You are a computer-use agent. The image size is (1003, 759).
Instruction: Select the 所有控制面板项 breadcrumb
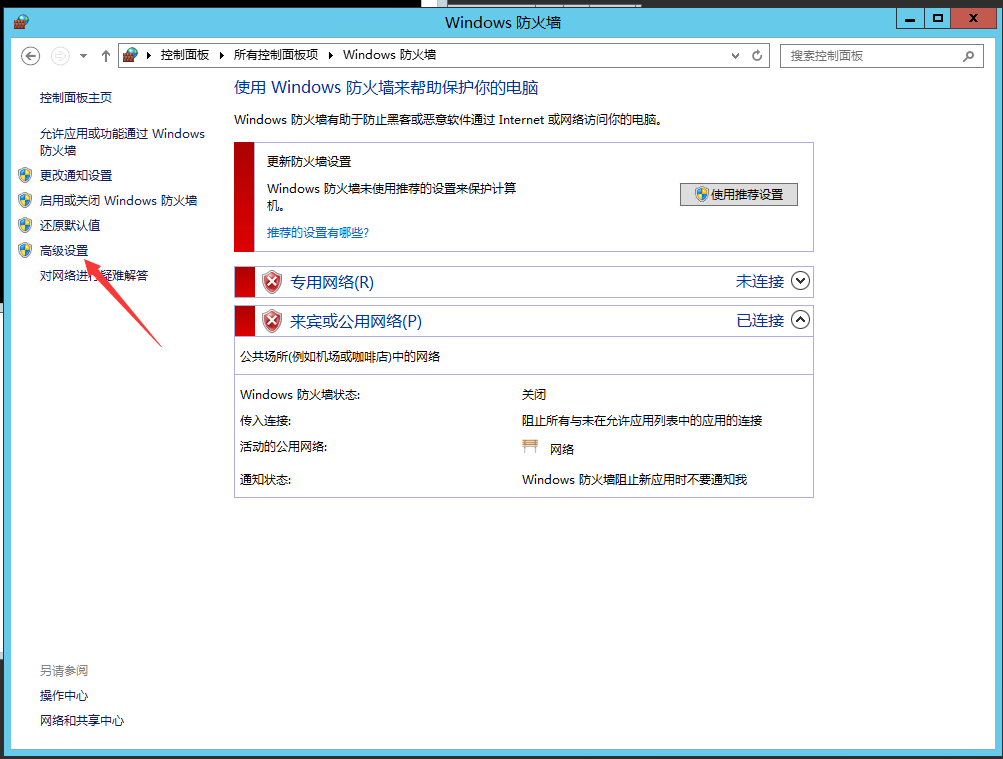coord(276,55)
